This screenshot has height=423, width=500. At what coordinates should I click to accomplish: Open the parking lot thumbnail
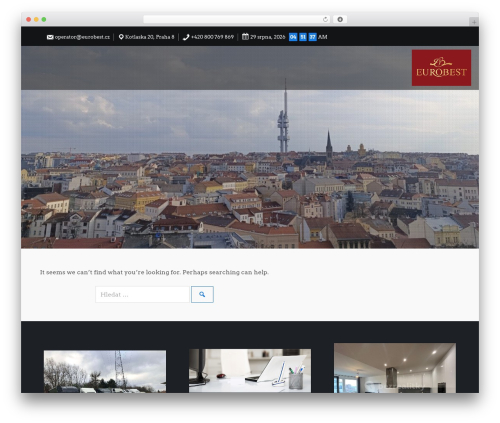105,371
